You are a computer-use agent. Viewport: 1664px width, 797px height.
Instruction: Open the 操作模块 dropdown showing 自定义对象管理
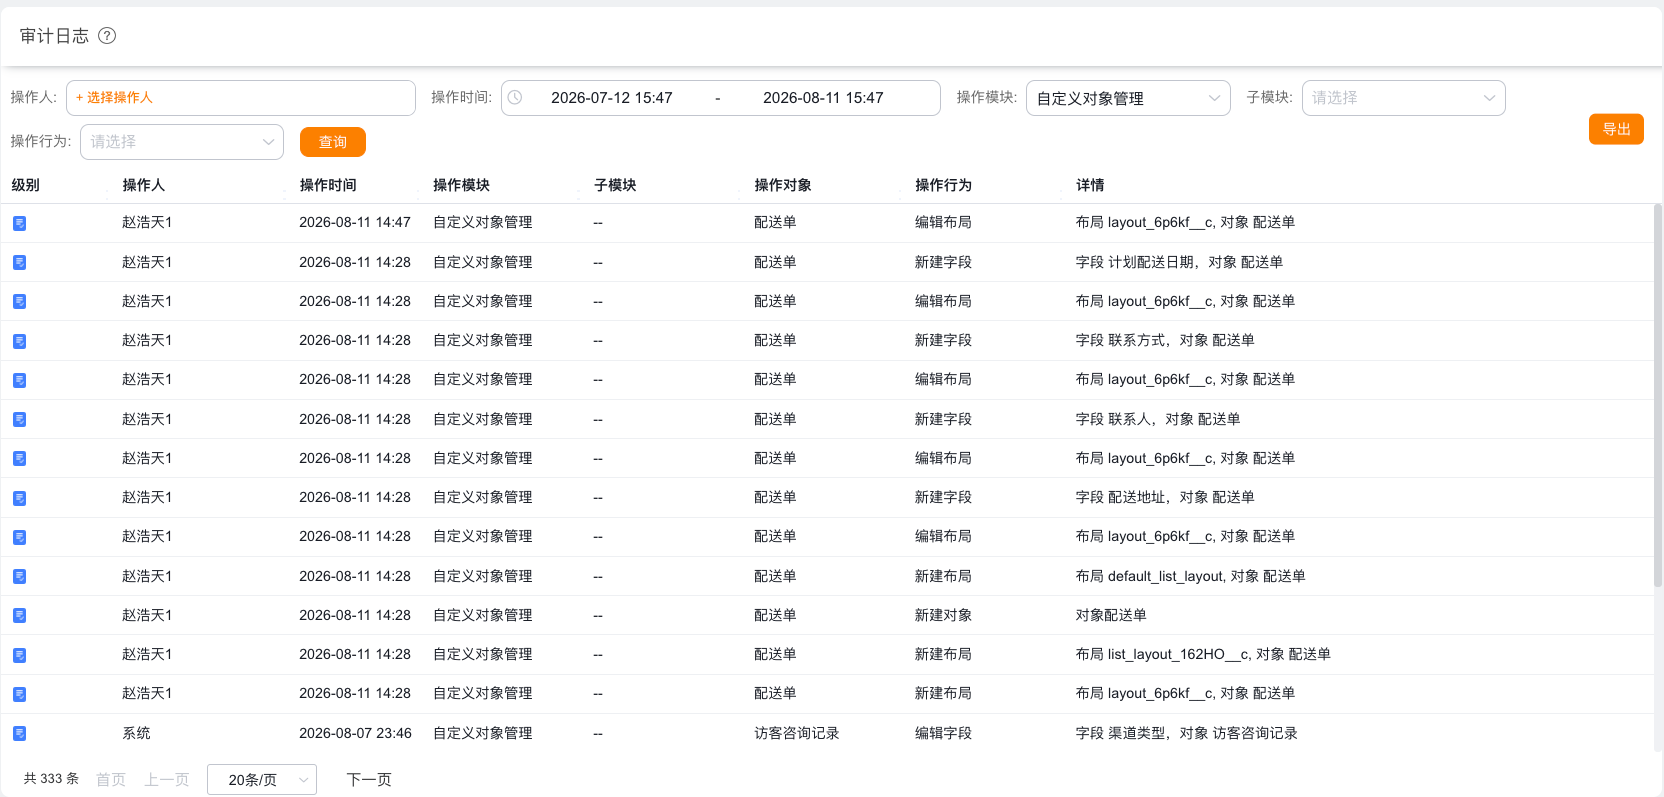tap(1128, 98)
